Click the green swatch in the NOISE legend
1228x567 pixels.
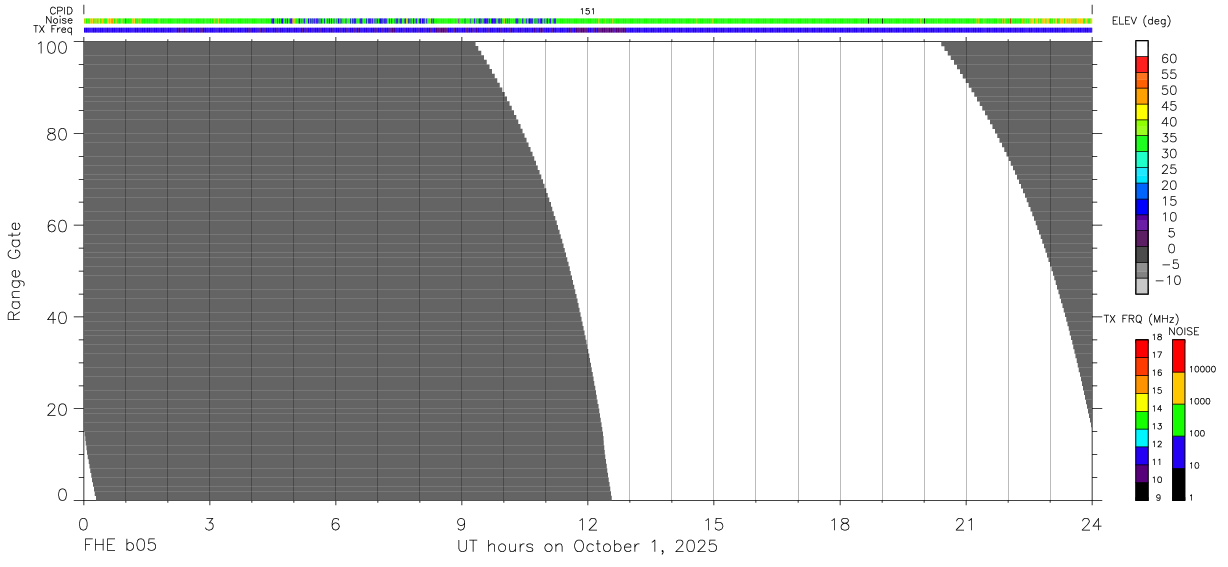[x=1178, y=420]
